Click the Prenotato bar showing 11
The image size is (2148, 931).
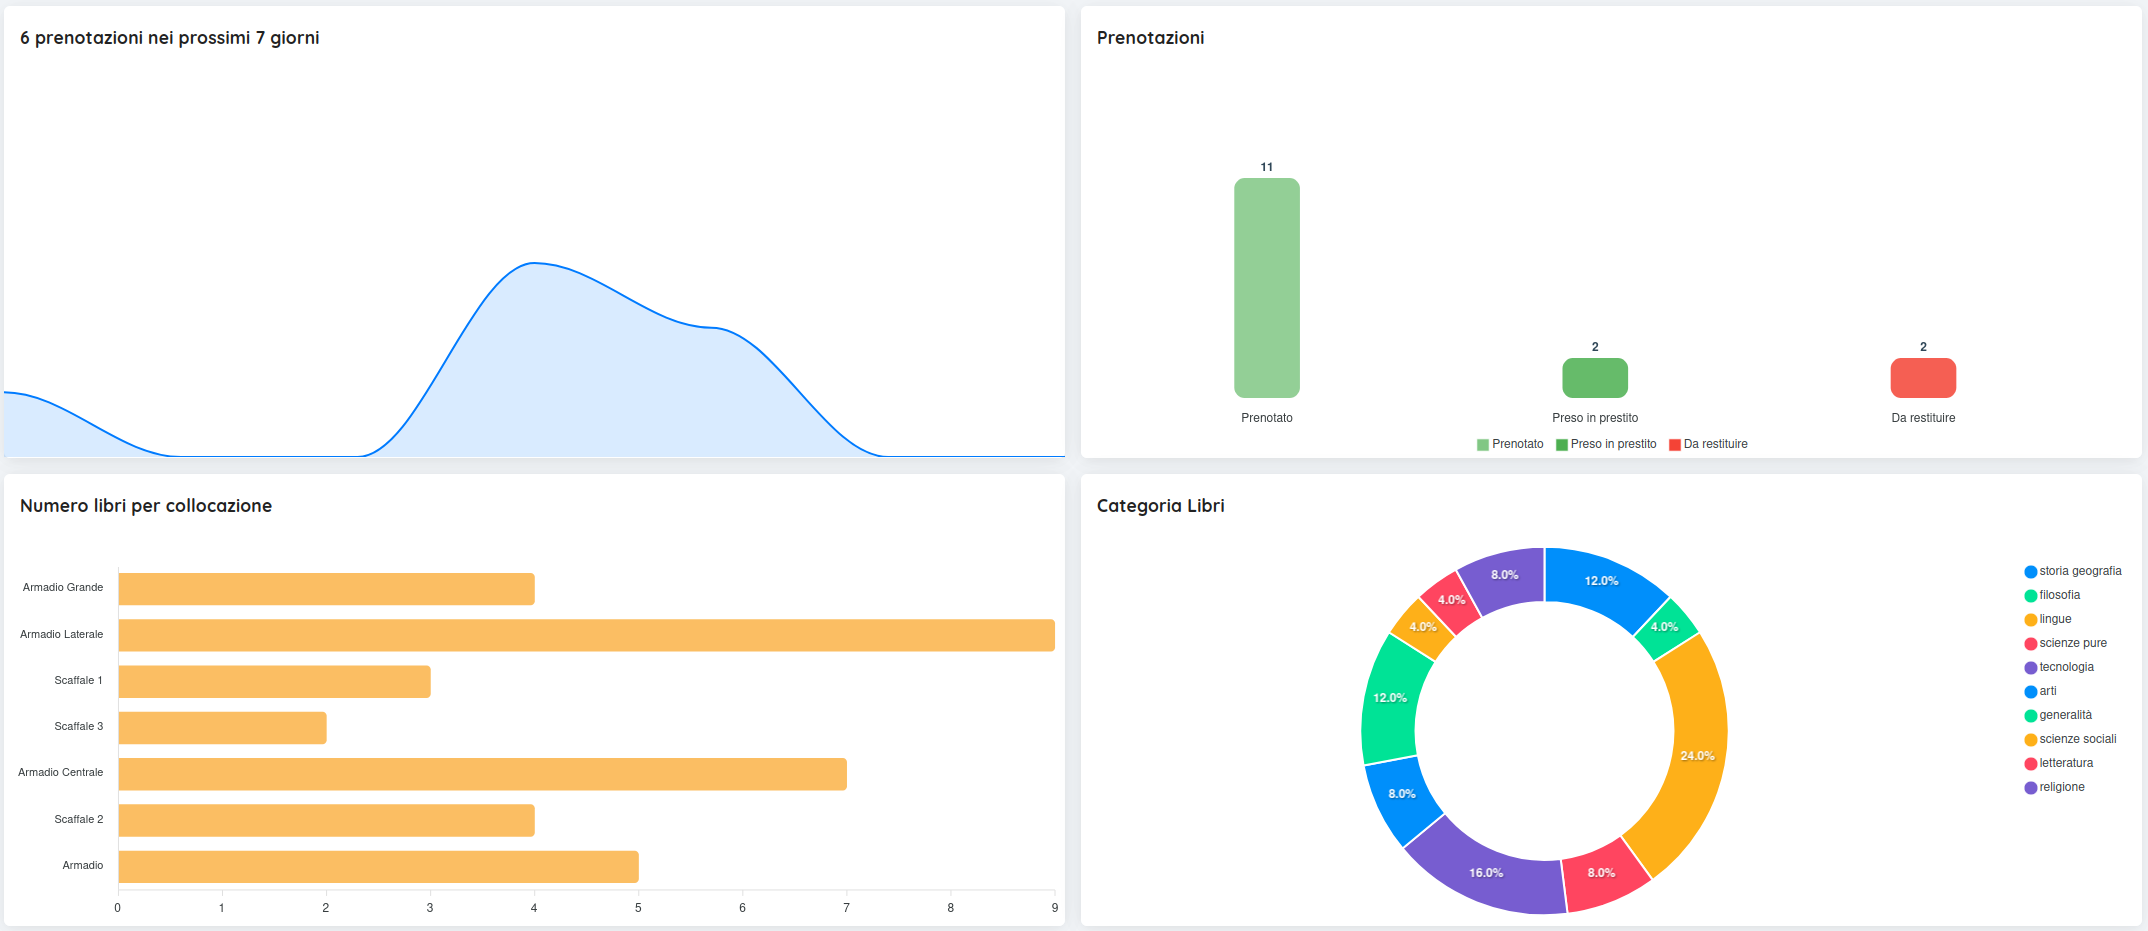(1267, 288)
